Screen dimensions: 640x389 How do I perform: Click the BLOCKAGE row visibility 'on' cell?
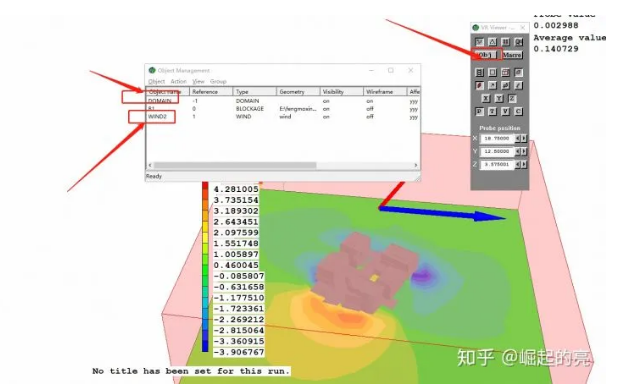[x=326, y=109]
